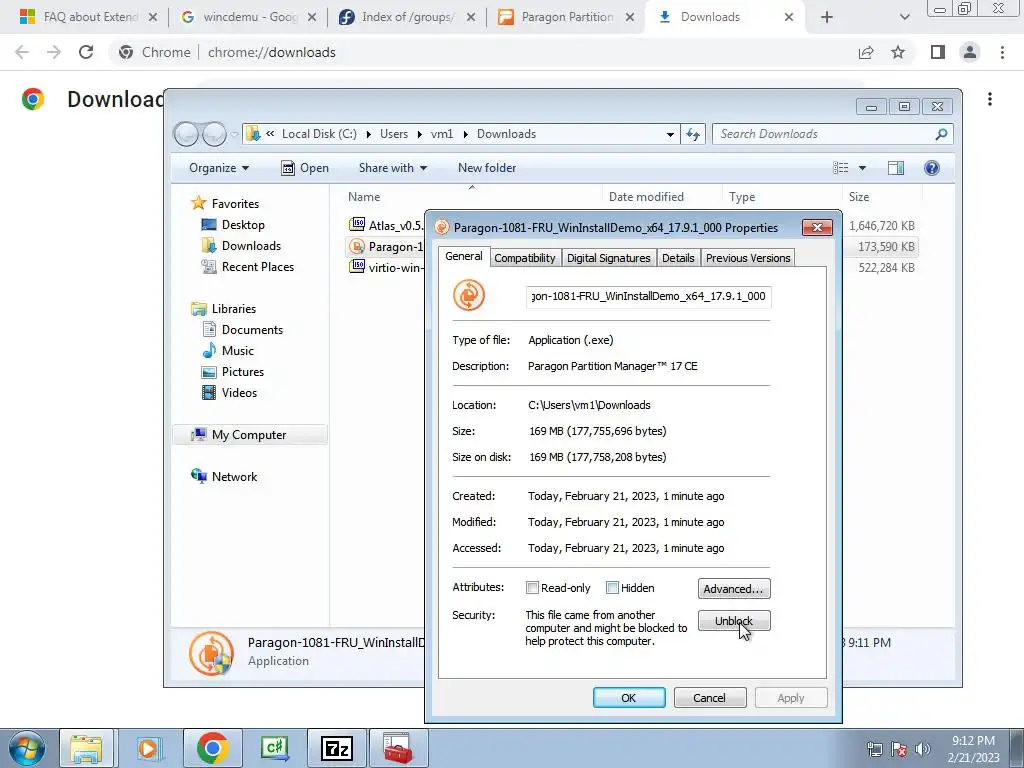This screenshot has width=1024, height=768.
Task: Open Desktop in Favorites
Action: 243,225
